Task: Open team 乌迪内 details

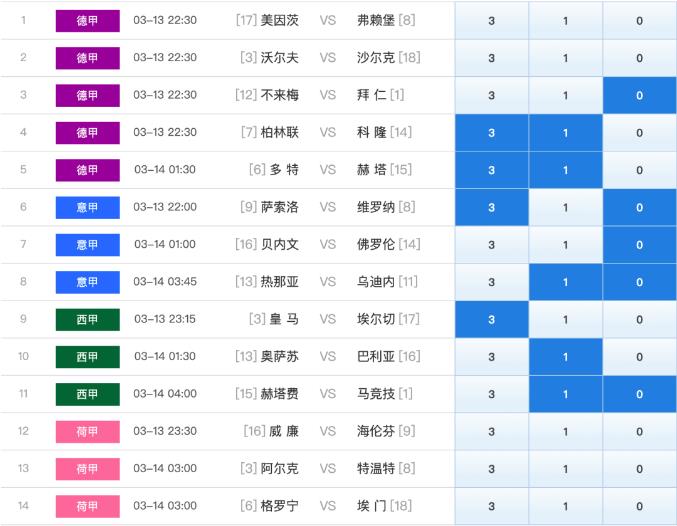Action: click(x=376, y=282)
